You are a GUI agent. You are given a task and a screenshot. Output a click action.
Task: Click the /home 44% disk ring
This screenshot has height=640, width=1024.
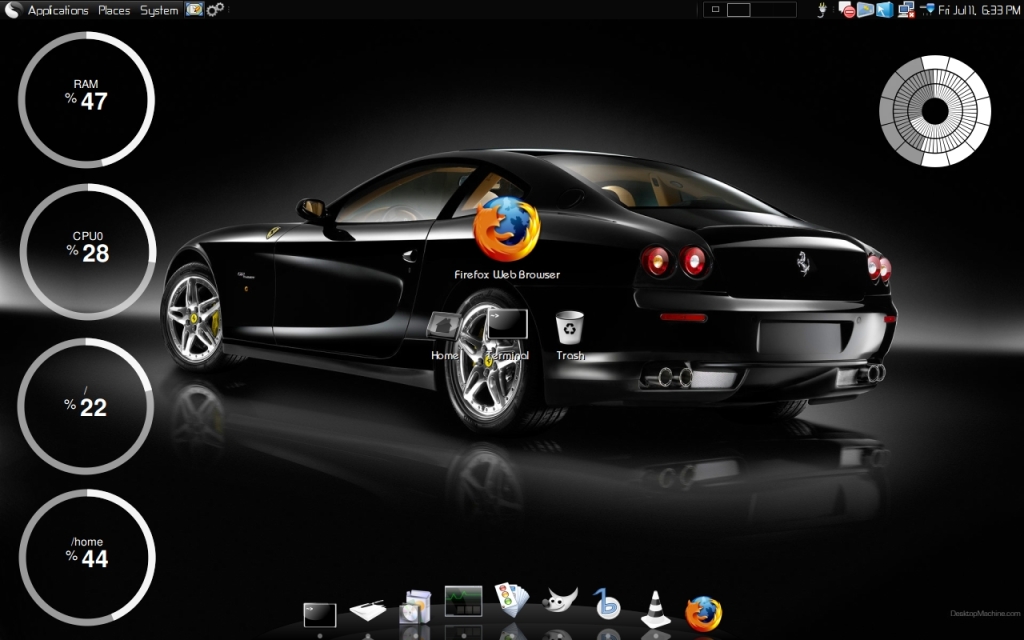point(87,557)
